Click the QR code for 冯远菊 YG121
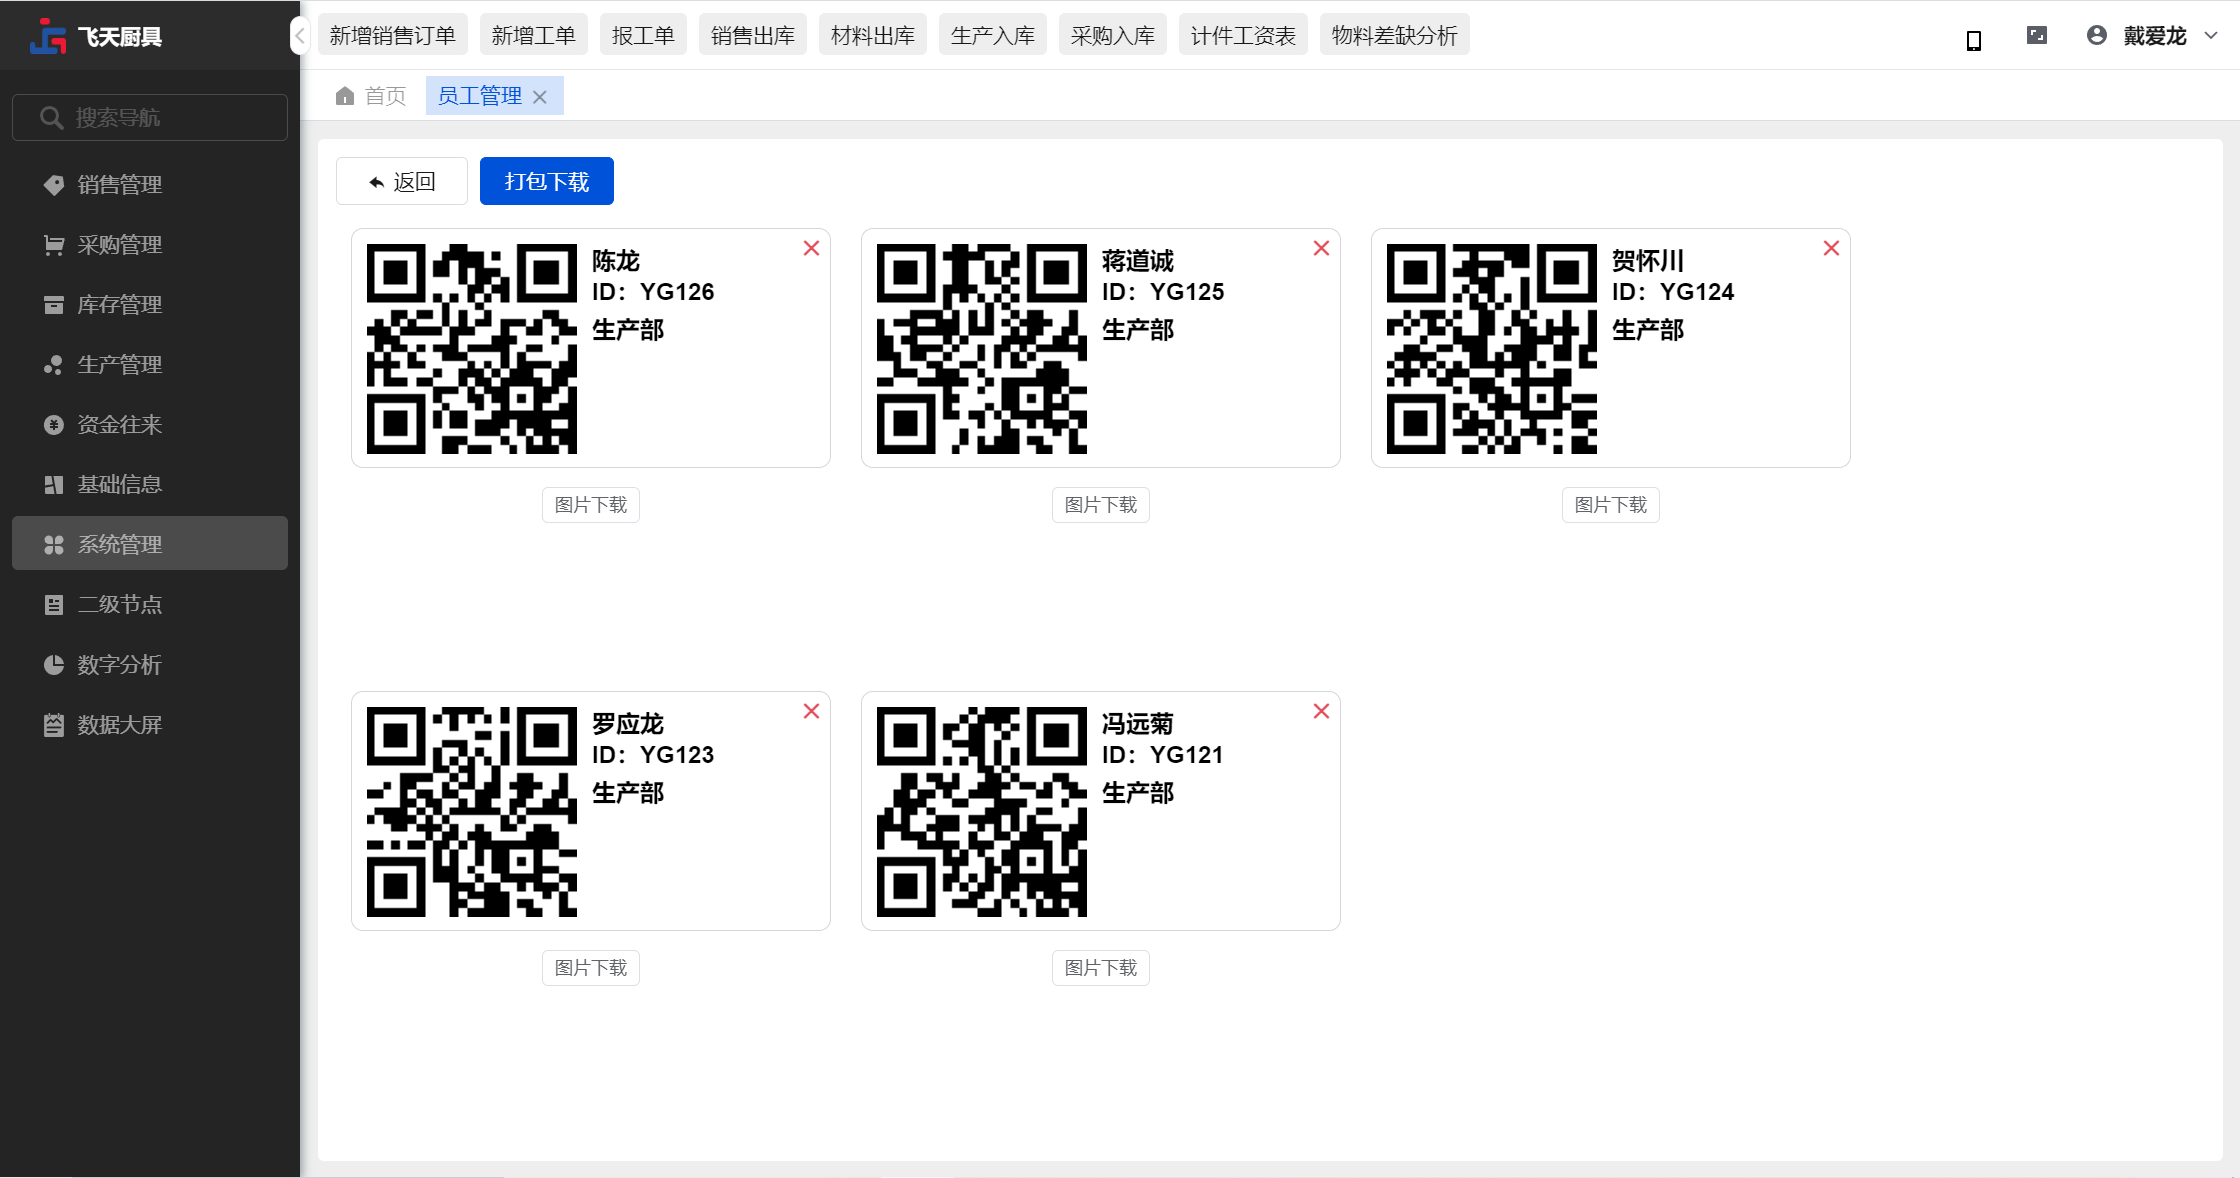 point(982,812)
